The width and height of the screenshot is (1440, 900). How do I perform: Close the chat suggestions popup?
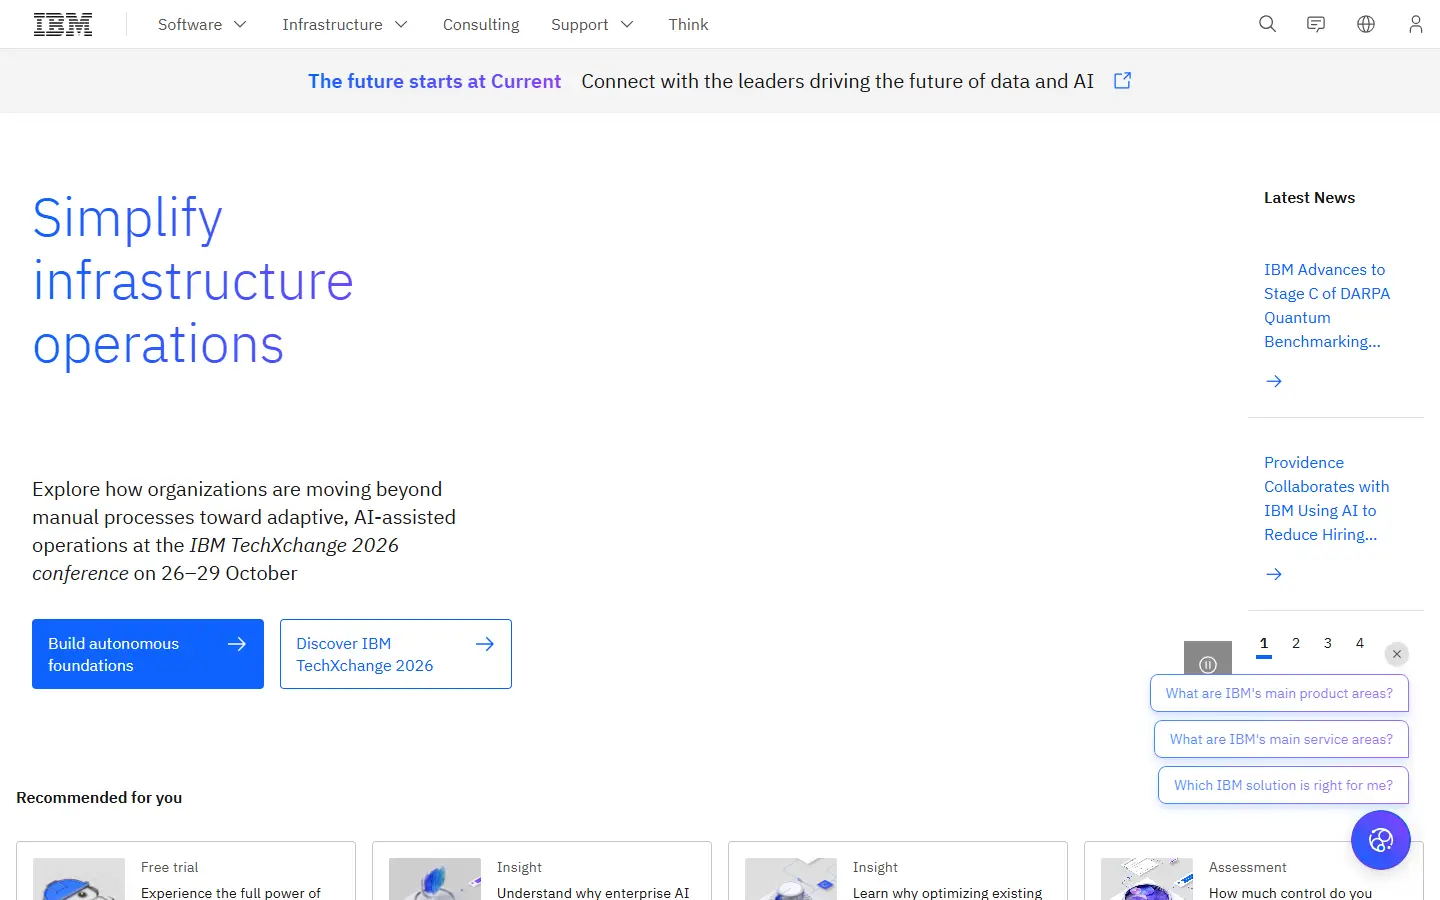click(x=1397, y=654)
